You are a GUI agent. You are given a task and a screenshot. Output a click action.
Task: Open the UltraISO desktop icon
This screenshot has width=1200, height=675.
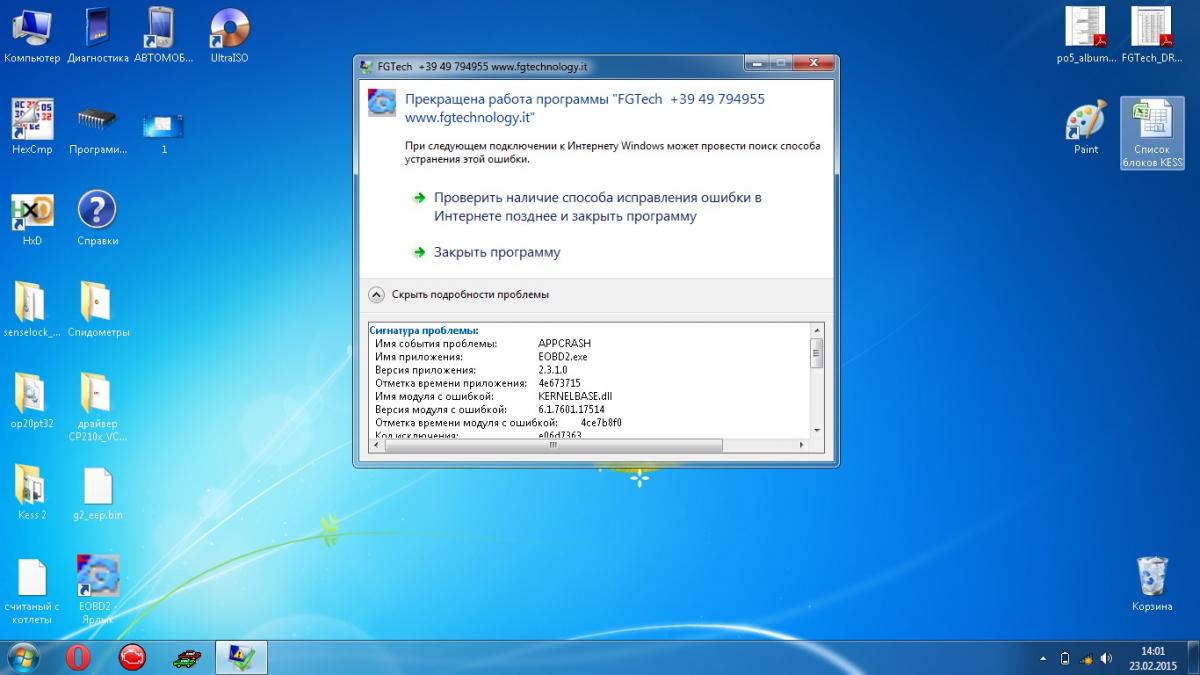click(229, 30)
